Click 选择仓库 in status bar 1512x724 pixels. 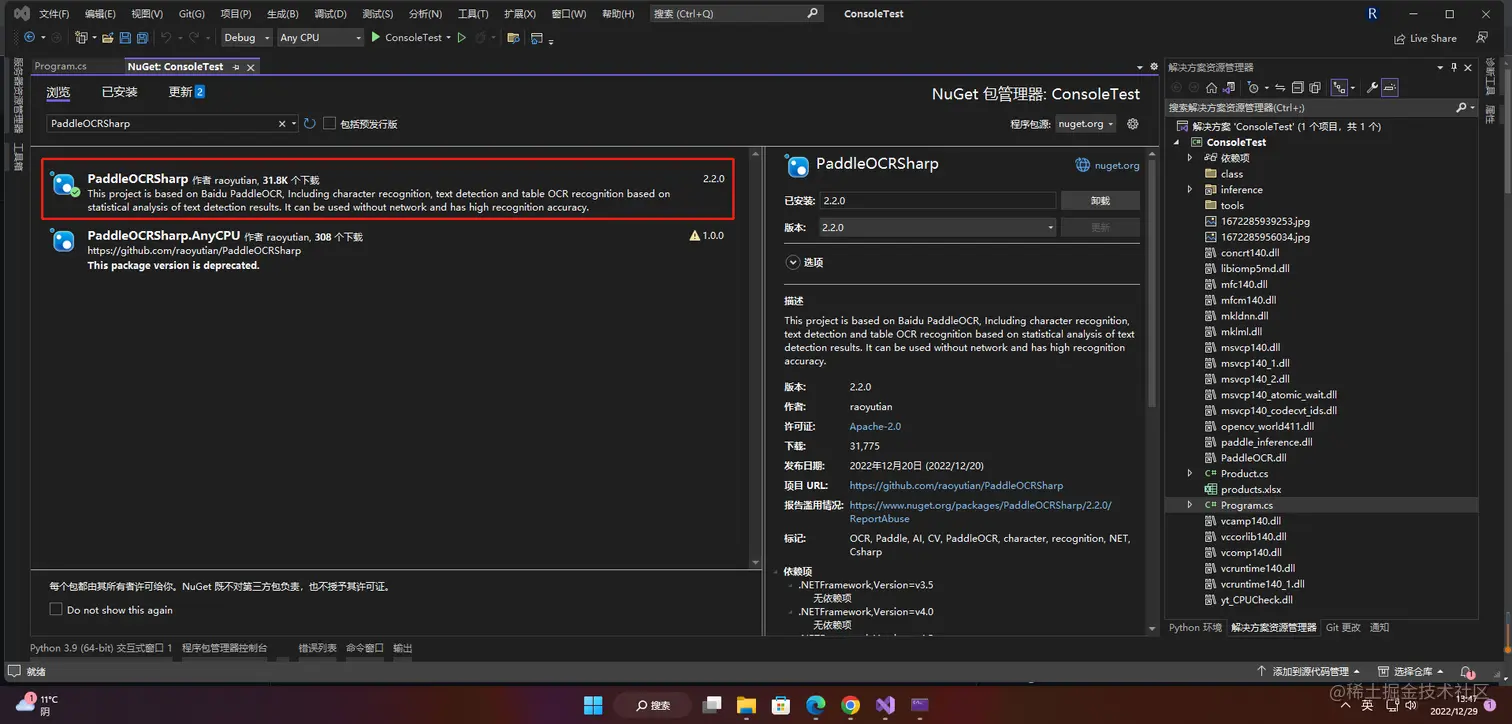tap(1411, 672)
